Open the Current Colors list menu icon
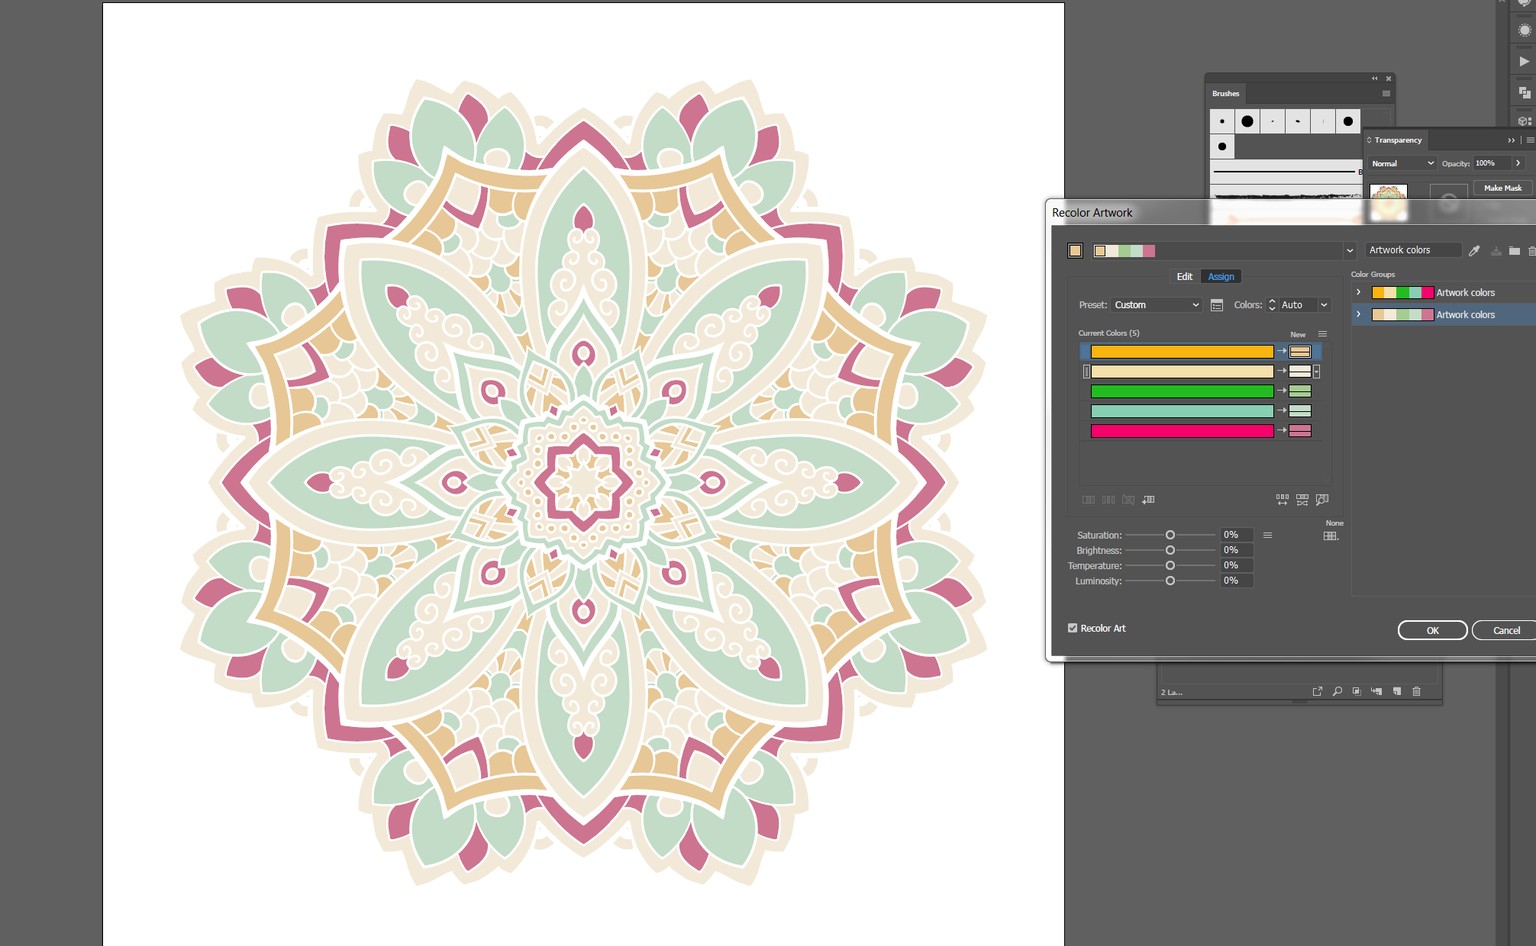The height and width of the screenshot is (946, 1536). pos(1322,334)
